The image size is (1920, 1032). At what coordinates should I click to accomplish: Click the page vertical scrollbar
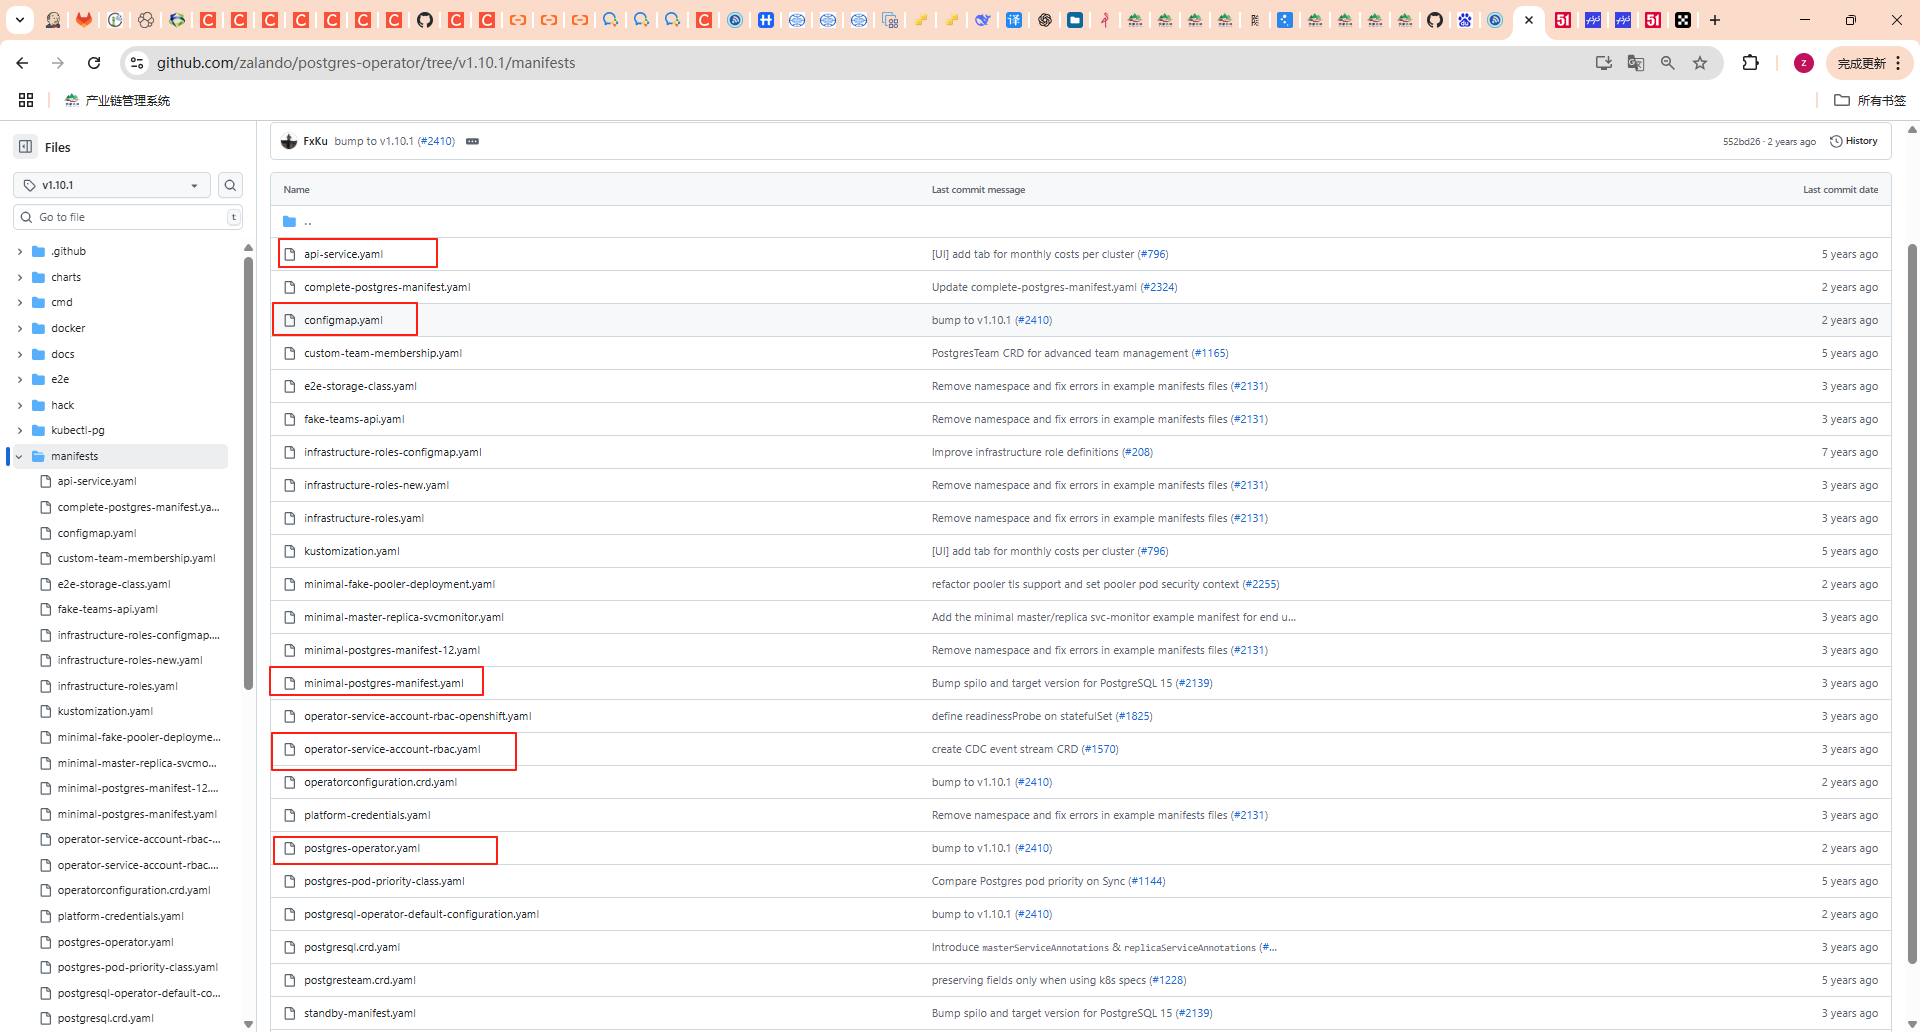tap(1912, 605)
